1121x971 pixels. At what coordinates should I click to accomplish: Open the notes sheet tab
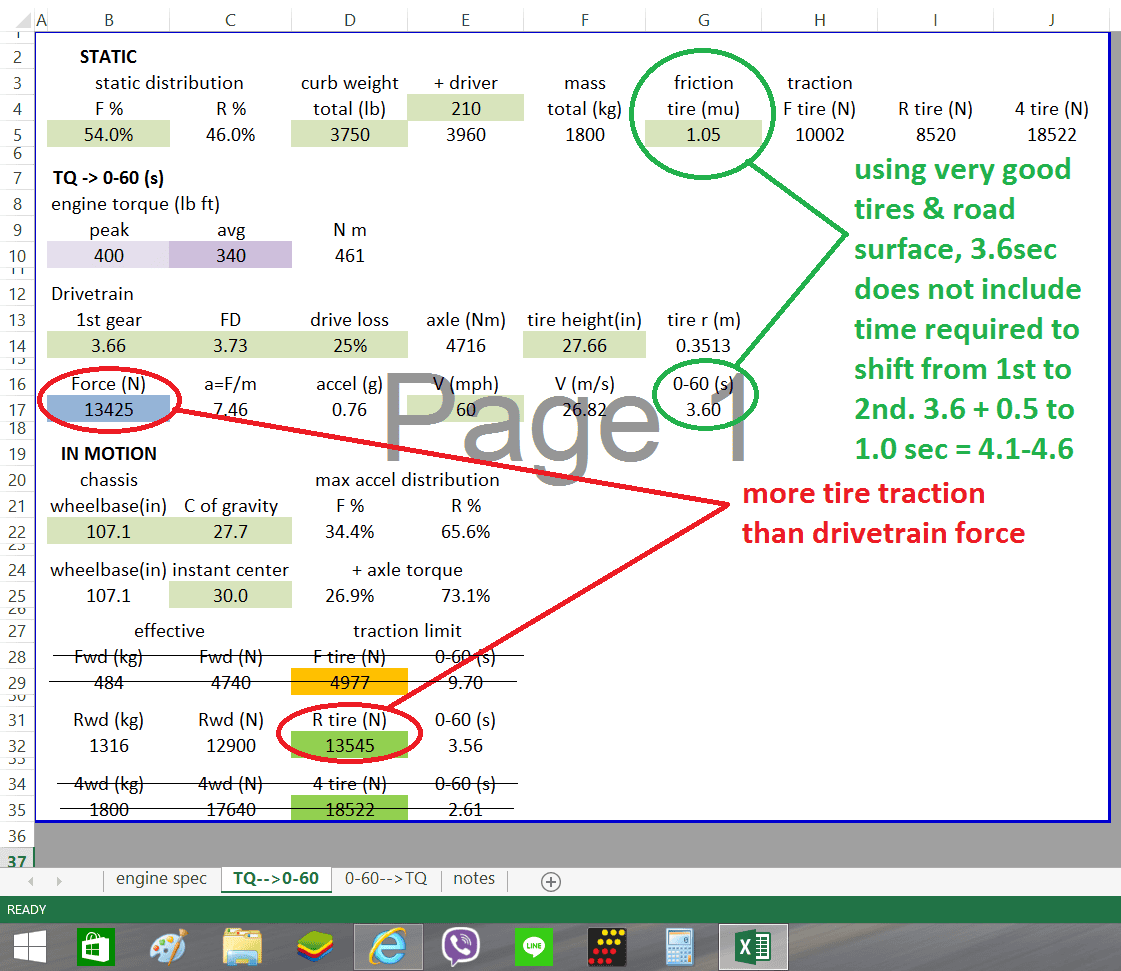point(474,879)
